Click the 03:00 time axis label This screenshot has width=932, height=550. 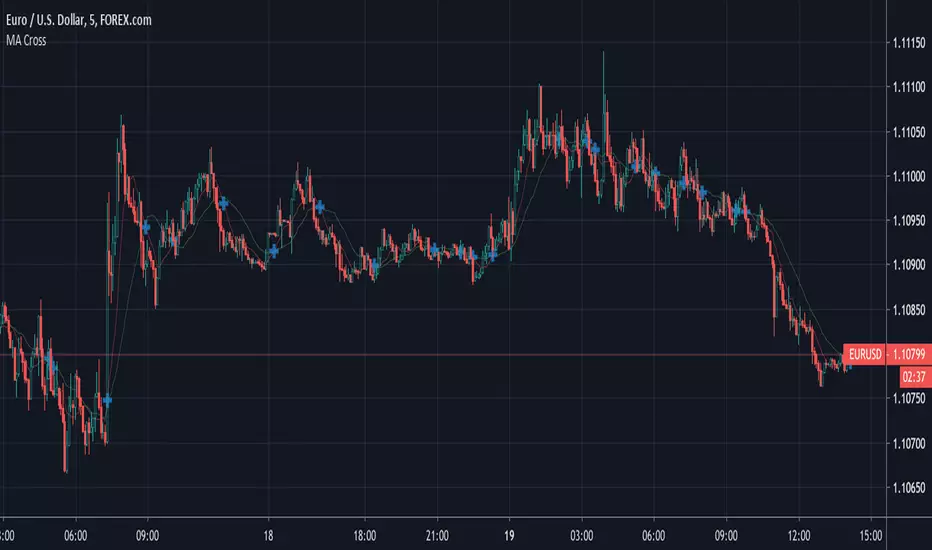pos(581,536)
